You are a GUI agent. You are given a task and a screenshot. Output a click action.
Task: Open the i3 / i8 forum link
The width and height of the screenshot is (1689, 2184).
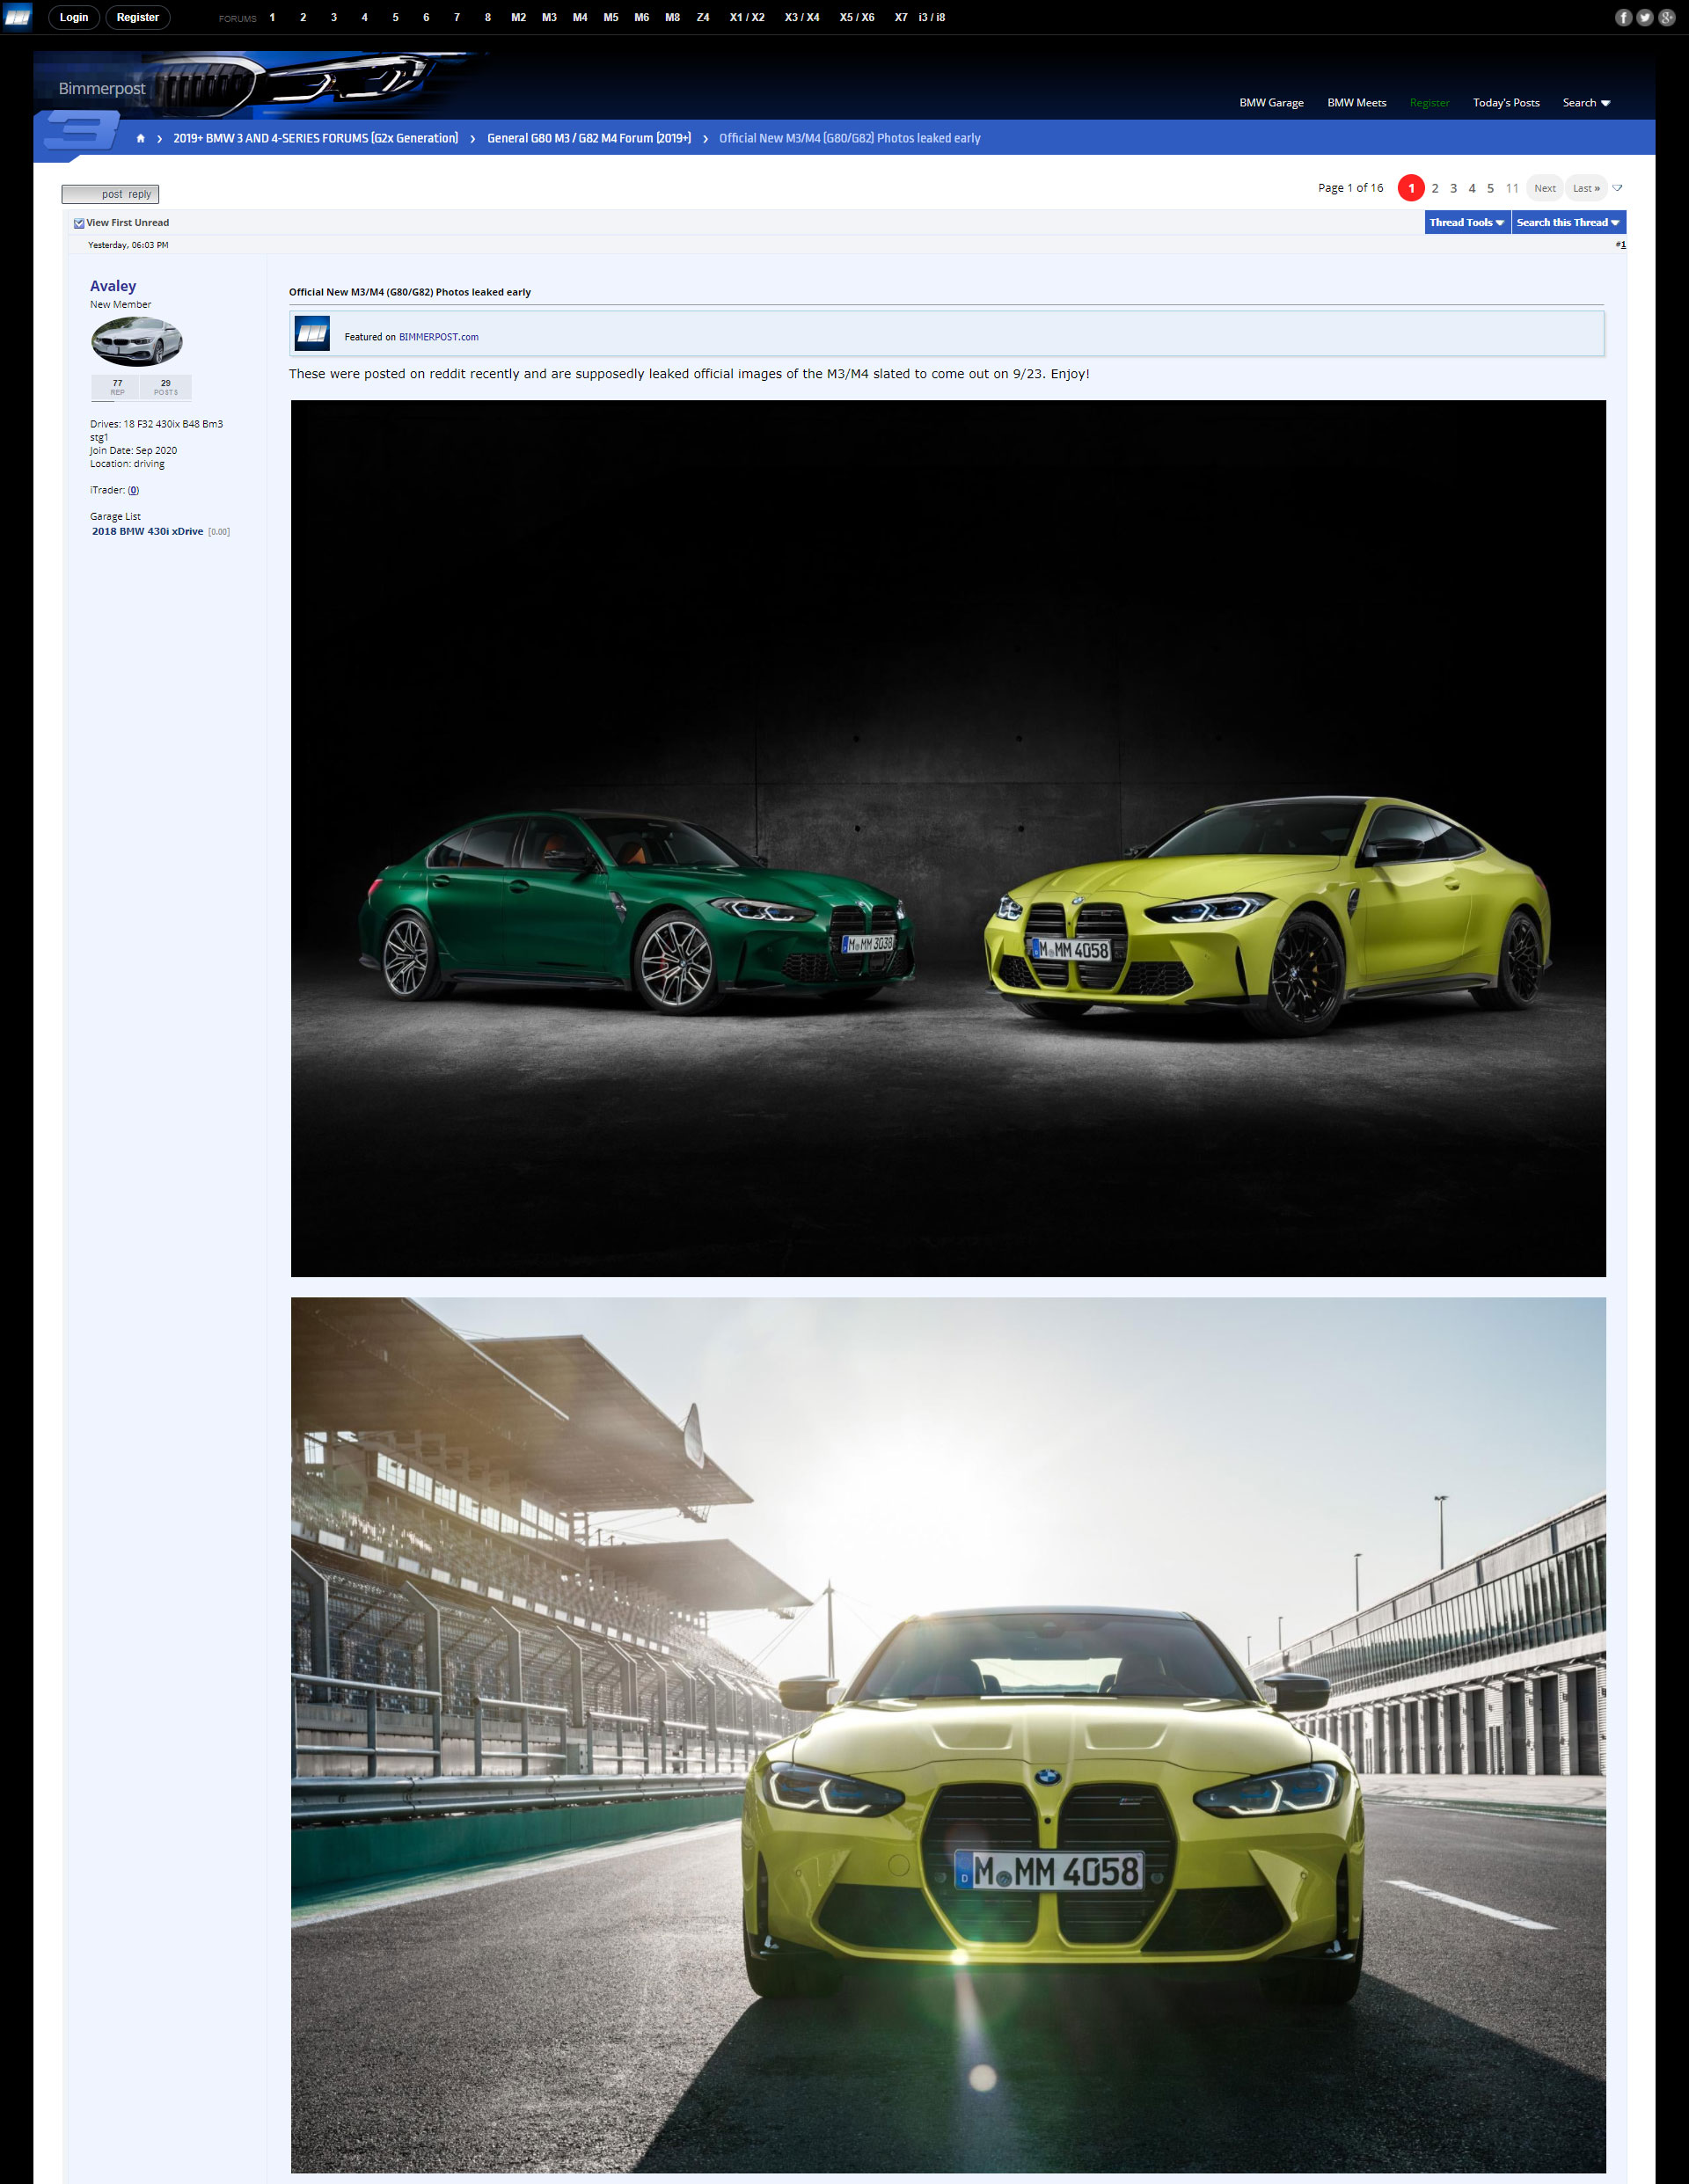point(932,17)
